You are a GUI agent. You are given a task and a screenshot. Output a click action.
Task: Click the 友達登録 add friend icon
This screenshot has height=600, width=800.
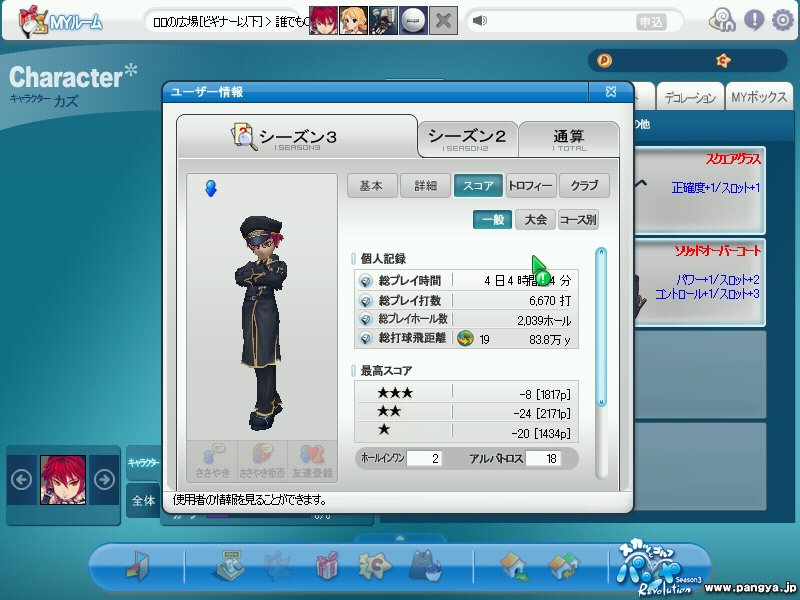pos(312,461)
